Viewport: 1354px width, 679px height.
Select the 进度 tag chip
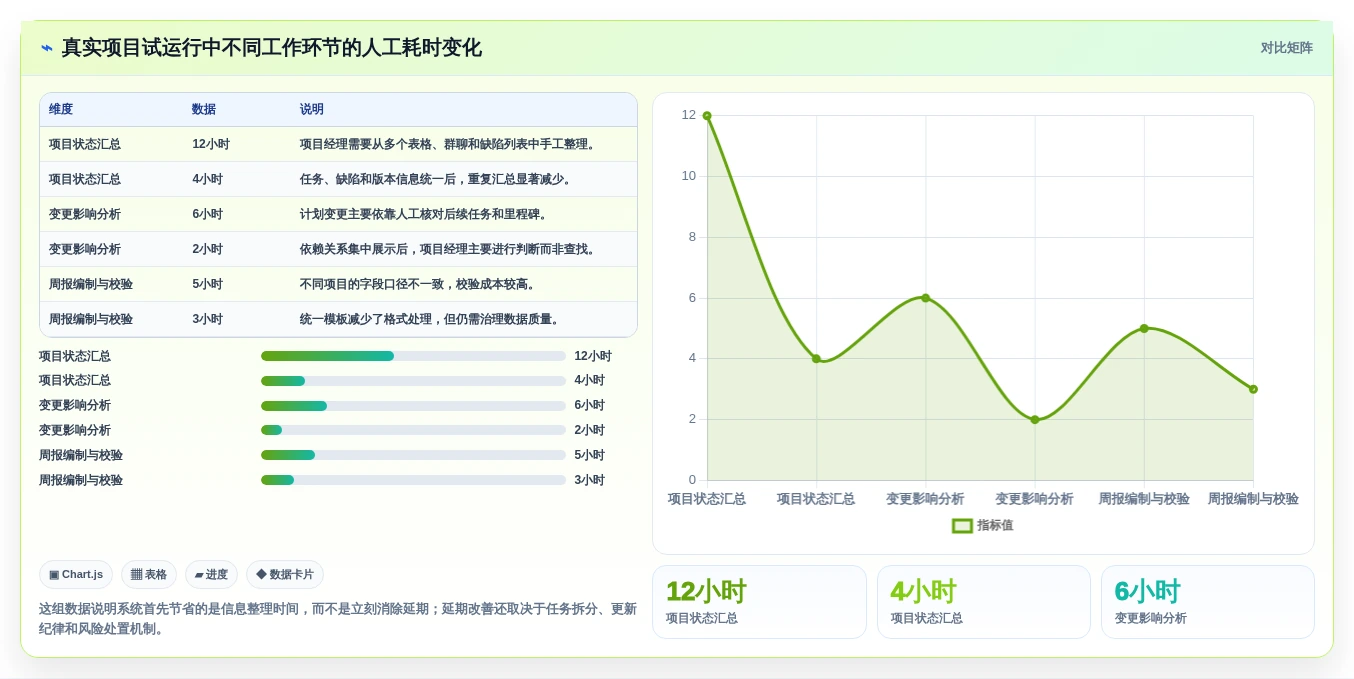(x=211, y=574)
